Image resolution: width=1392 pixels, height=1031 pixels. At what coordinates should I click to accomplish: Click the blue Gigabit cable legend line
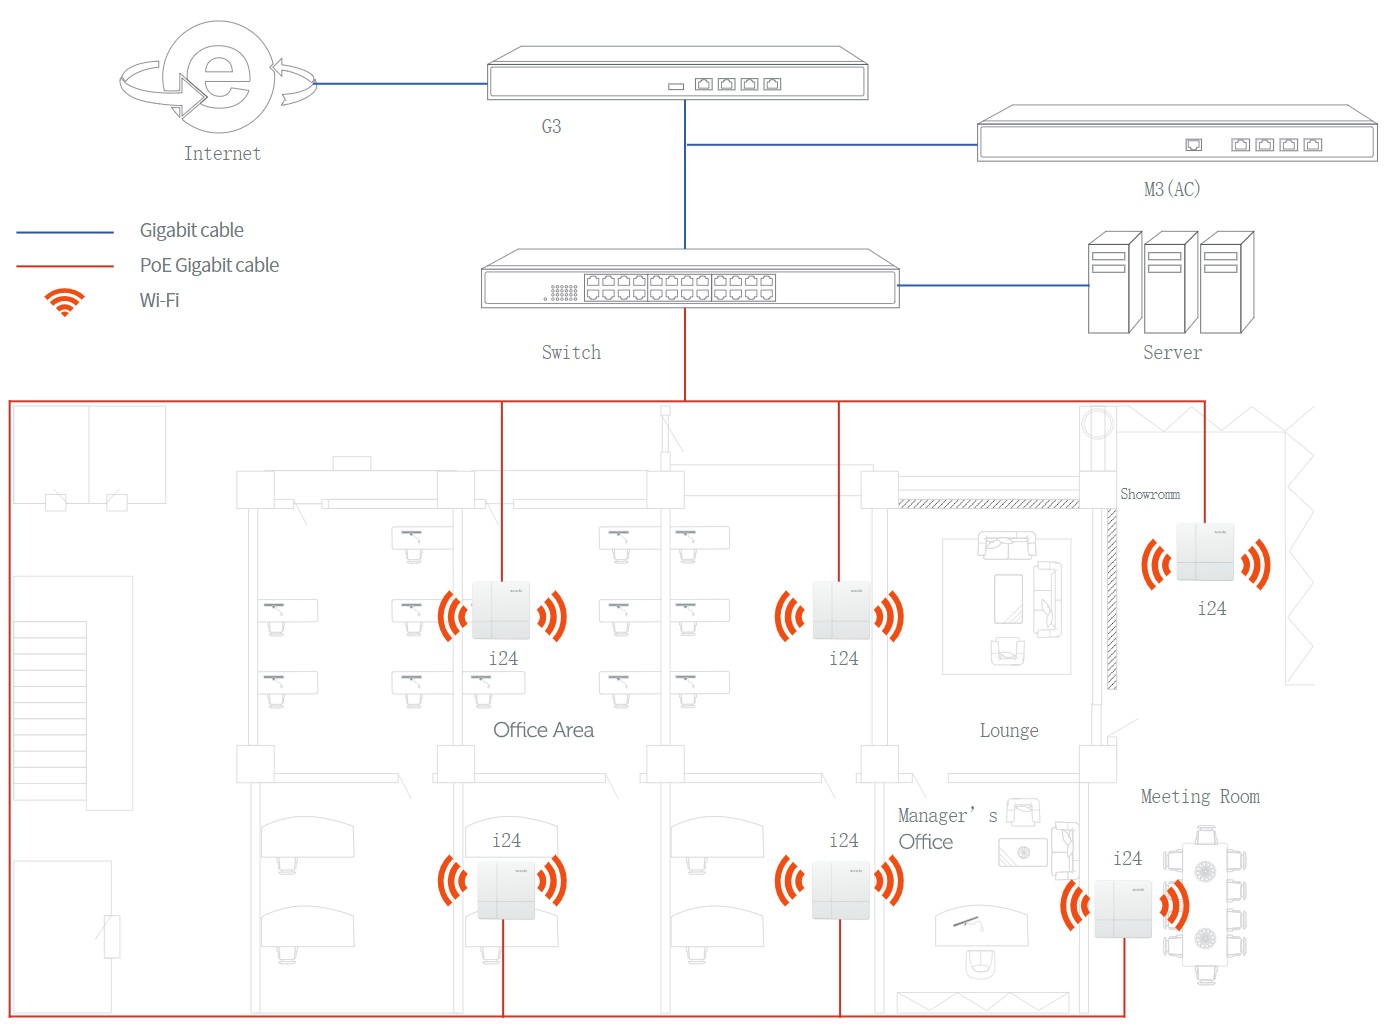[65, 233]
